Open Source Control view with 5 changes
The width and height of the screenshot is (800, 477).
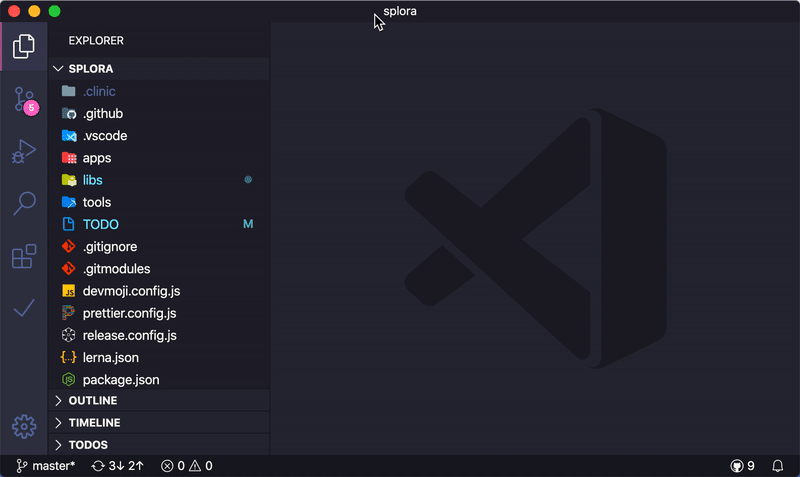pos(24,100)
